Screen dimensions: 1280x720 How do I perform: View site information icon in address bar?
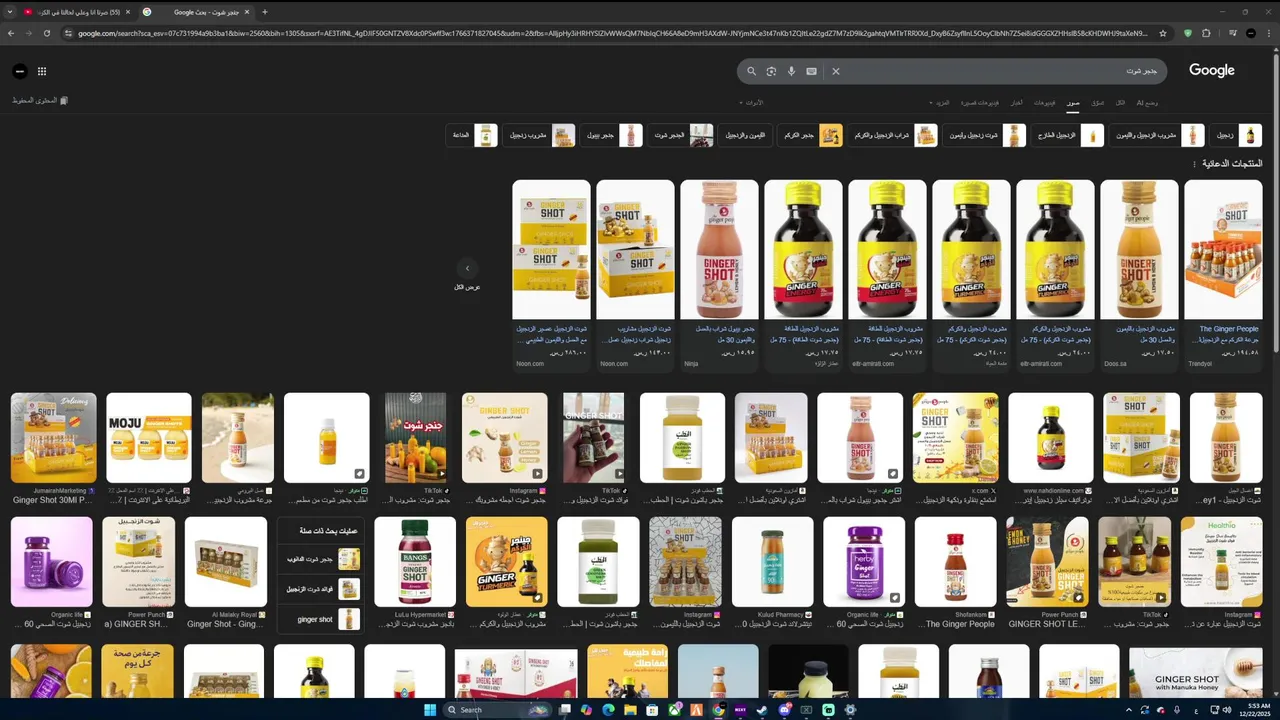(69, 33)
